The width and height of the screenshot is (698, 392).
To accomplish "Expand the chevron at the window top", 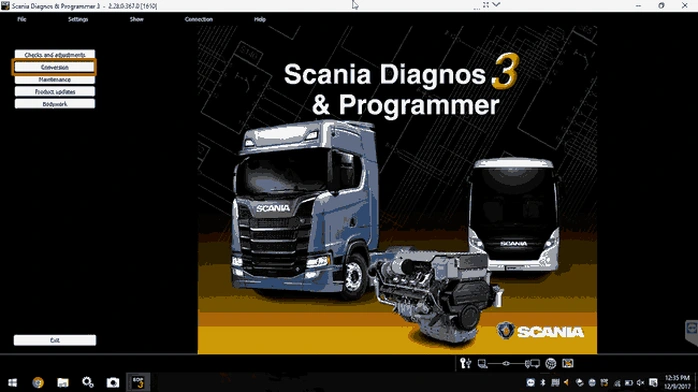I will (496, 5).
